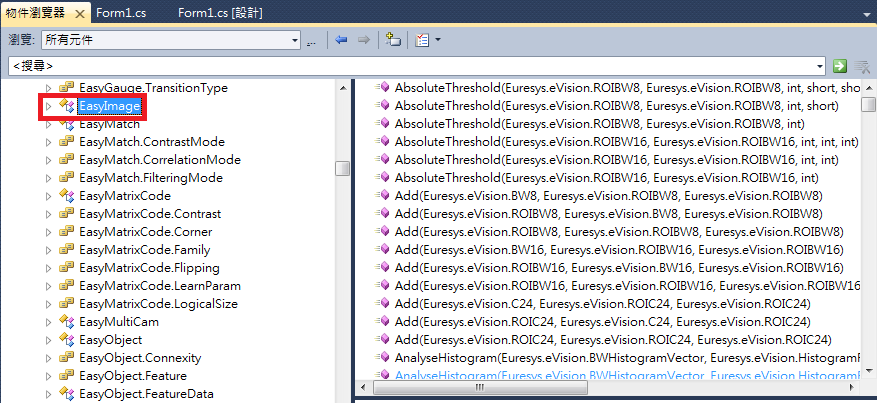Click members list vertical scrollbar thumb
Screen dimensions: 877x403
(868, 104)
